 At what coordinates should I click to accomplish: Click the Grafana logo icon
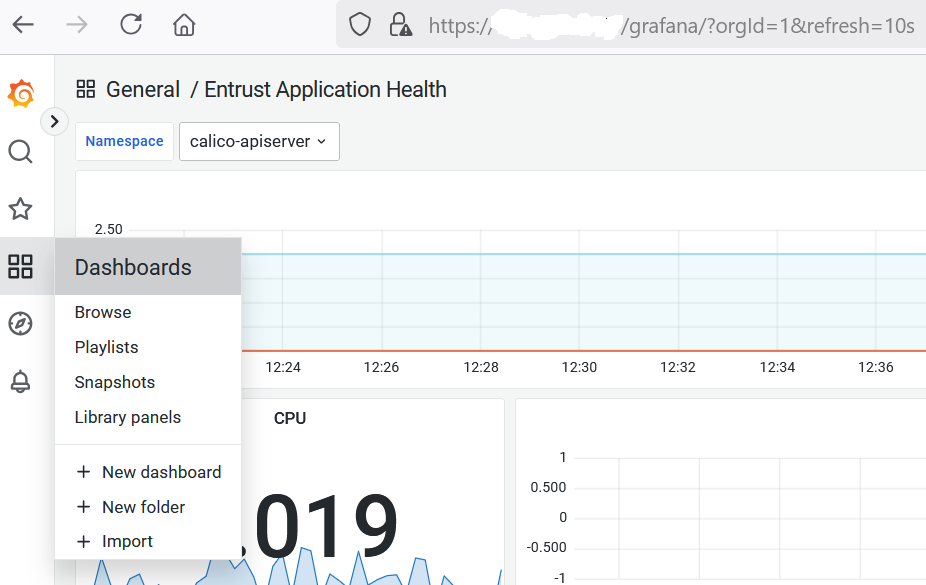21,93
